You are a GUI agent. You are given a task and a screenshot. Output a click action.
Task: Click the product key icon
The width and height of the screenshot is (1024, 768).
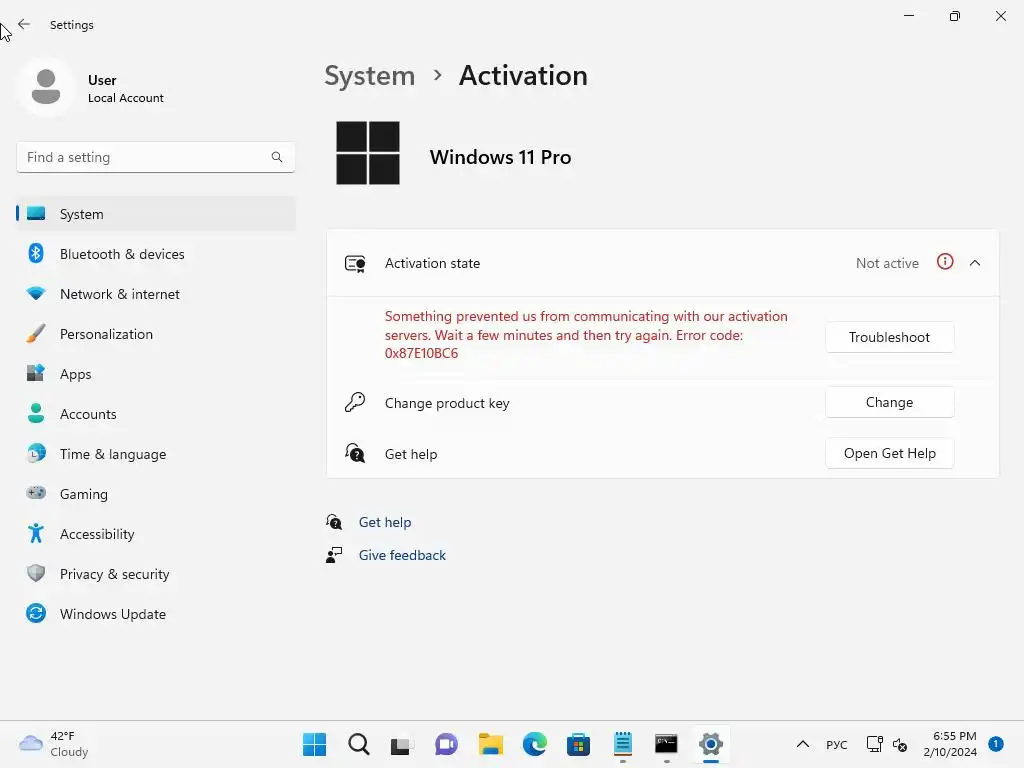tap(355, 402)
